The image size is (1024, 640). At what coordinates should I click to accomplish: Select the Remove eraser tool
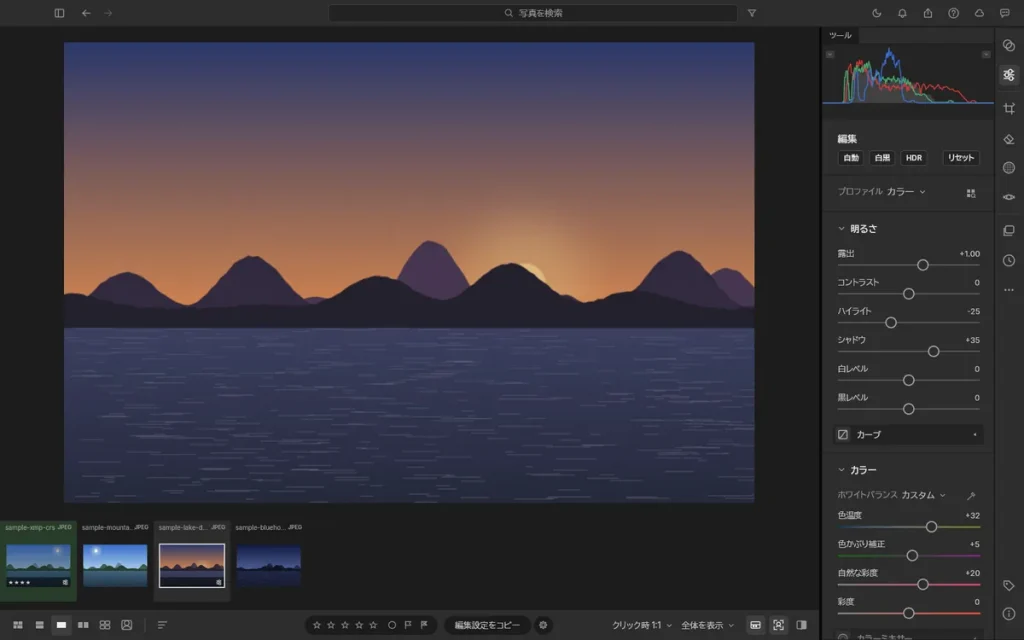pyautogui.click(x=1009, y=139)
